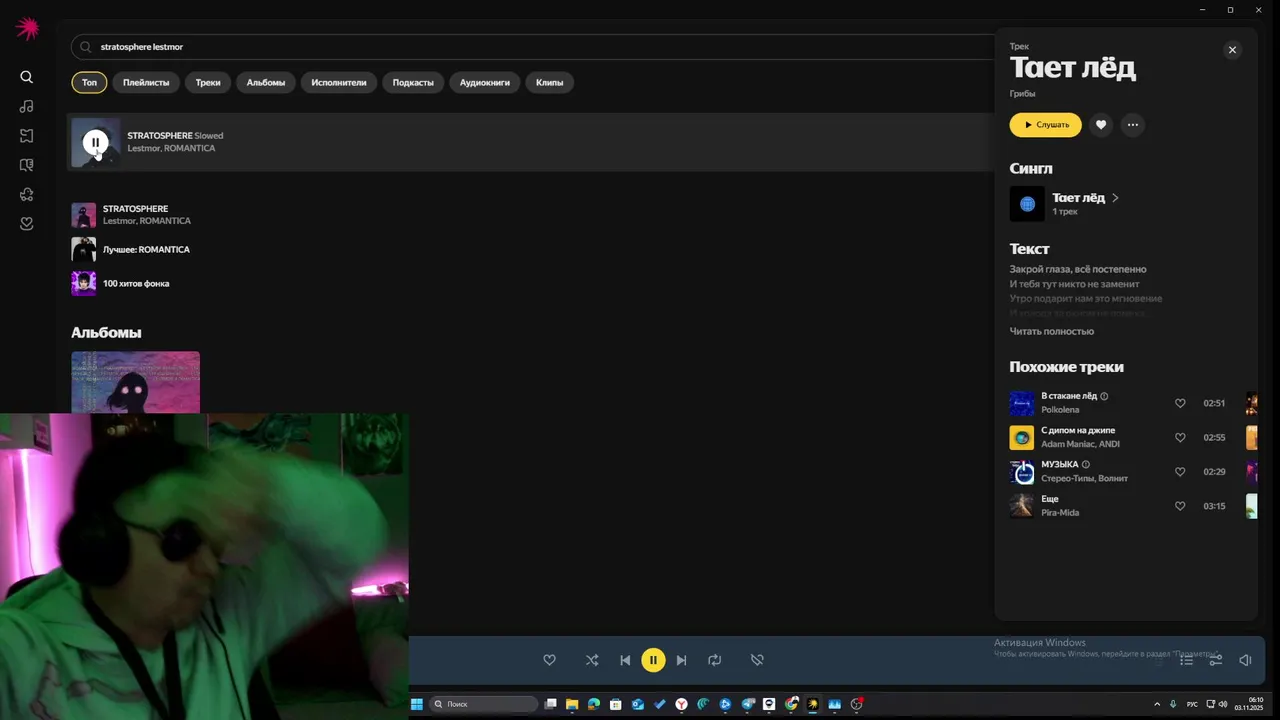Viewport: 1280px width, 720px height.
Task: Switch to the Аудиокниги tab
Action: point(485,82)
